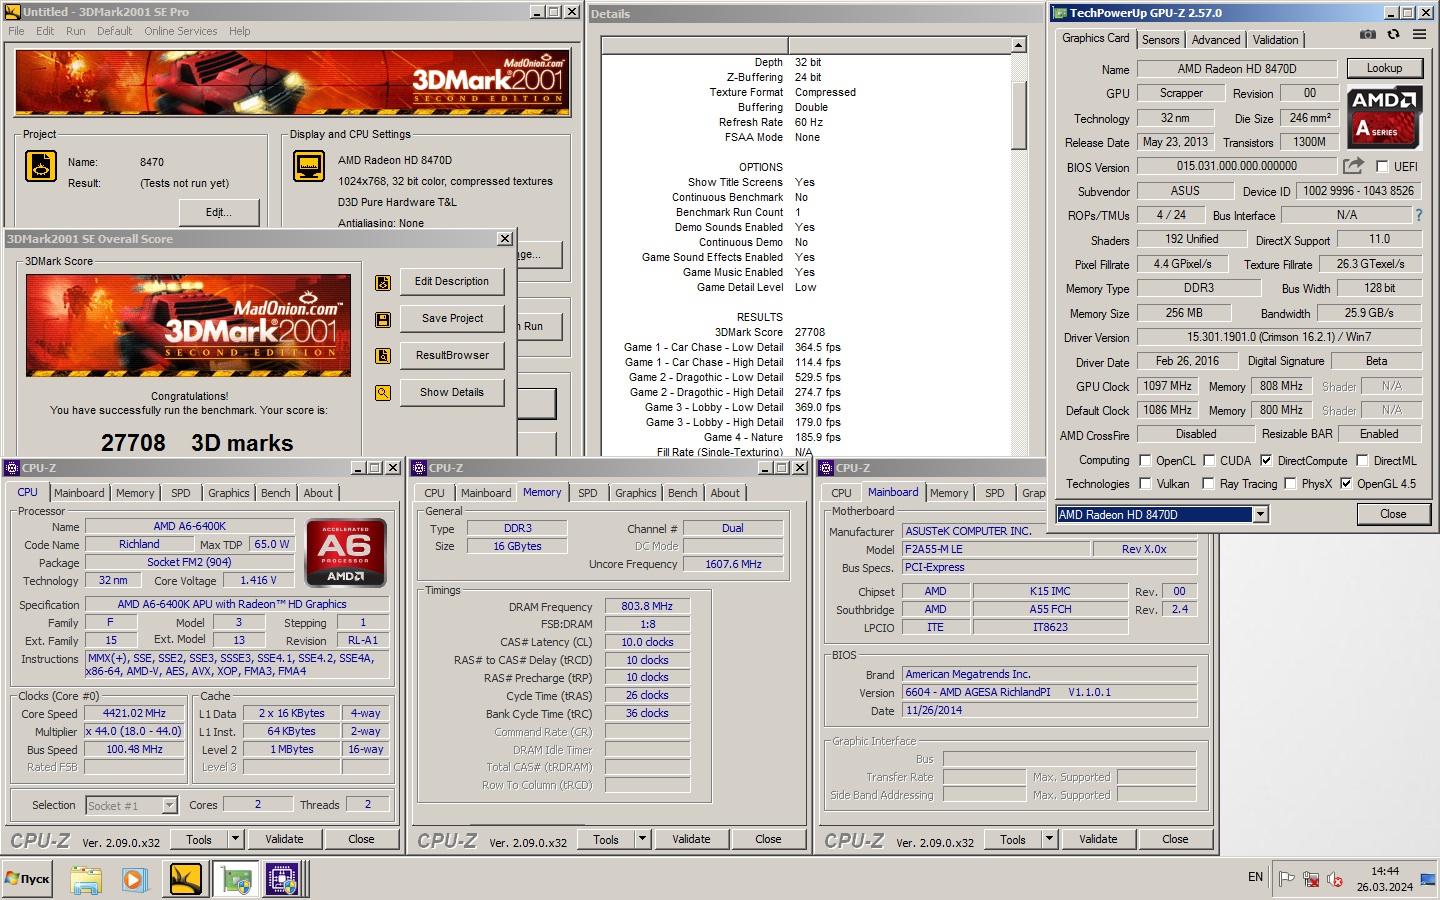Click the network tray icon
This screenshot has width=1440, height=900.
1311,880
